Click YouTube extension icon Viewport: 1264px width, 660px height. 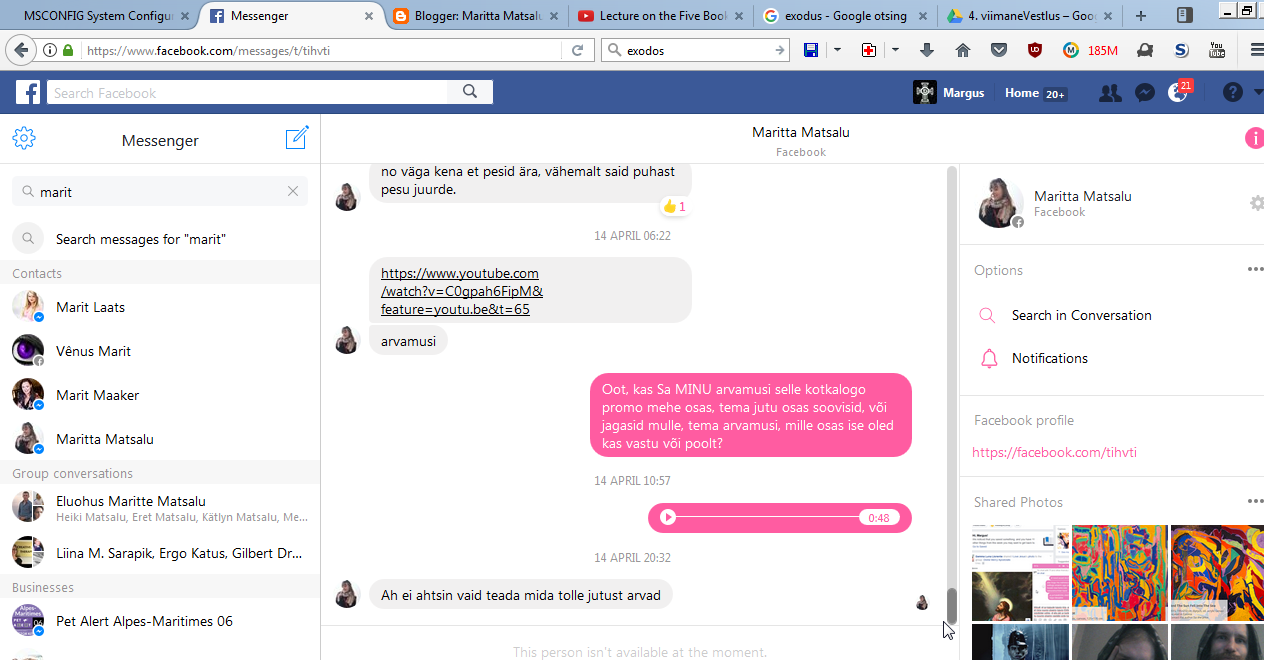point(1217,50)
